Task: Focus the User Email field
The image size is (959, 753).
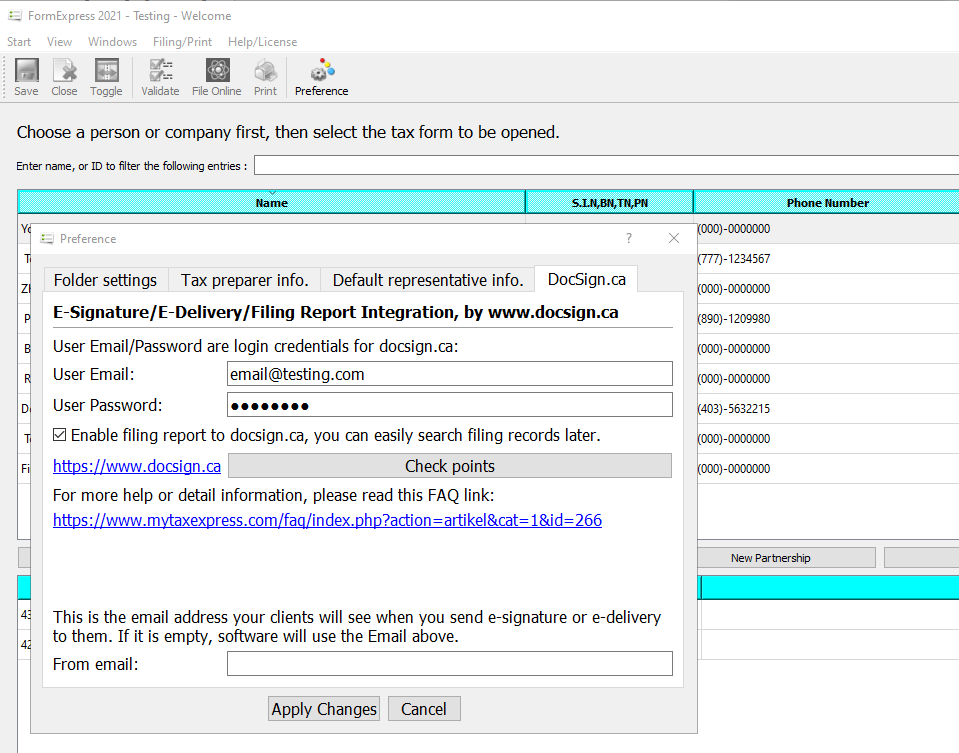Action: [x=450, y=374]
